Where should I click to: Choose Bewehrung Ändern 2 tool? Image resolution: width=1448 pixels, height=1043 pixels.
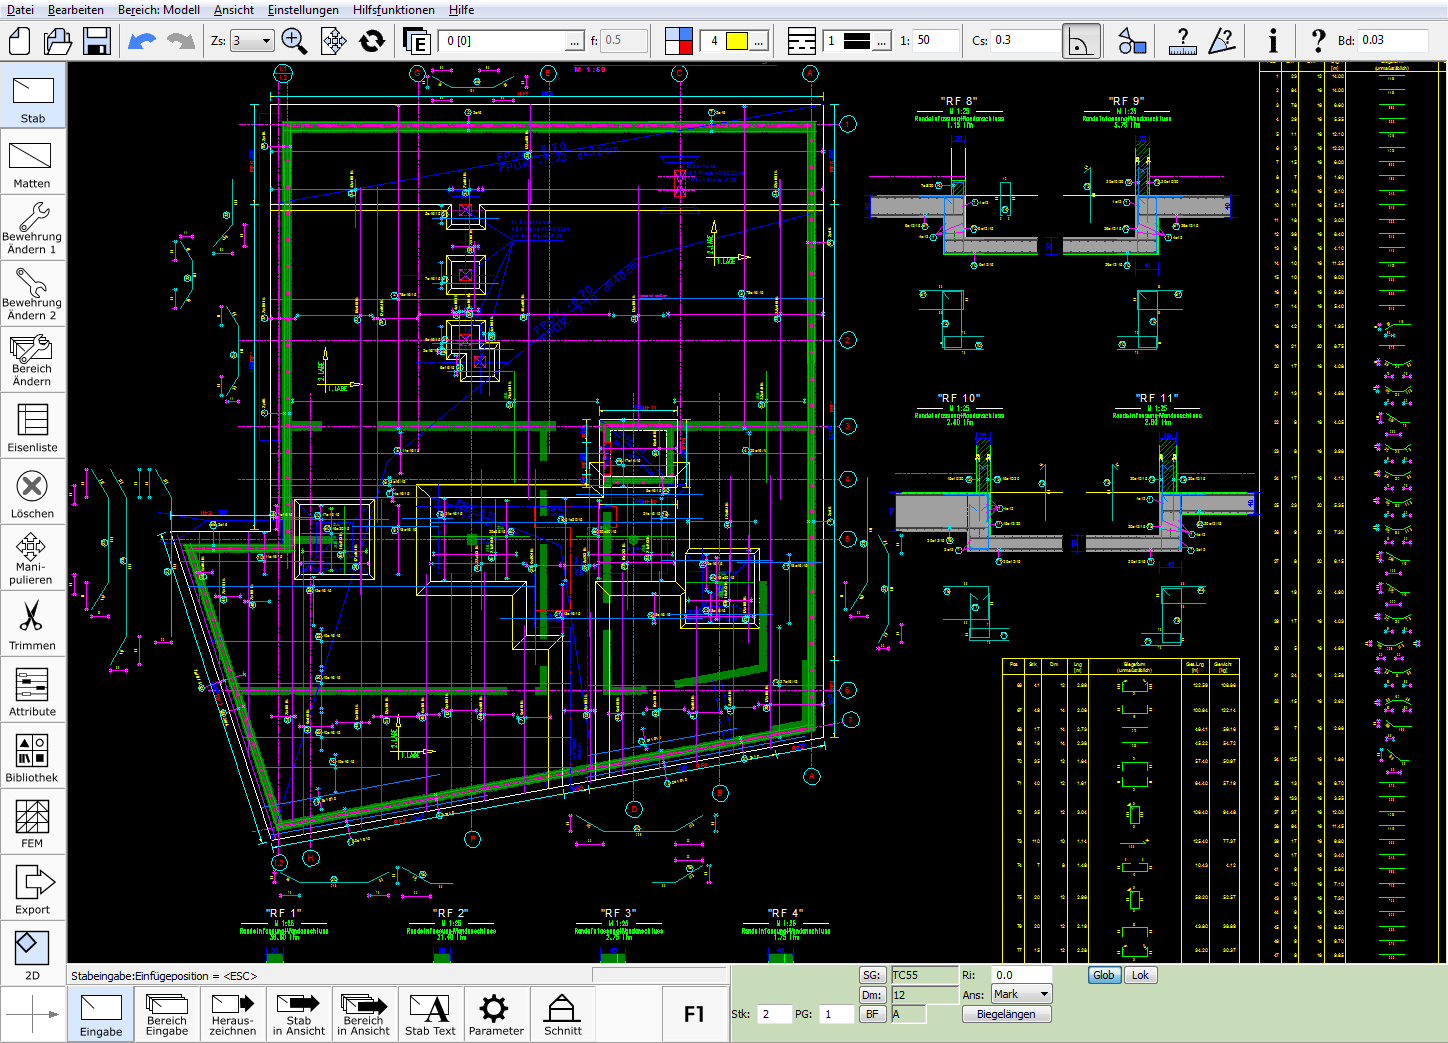[x=33, y=294]
